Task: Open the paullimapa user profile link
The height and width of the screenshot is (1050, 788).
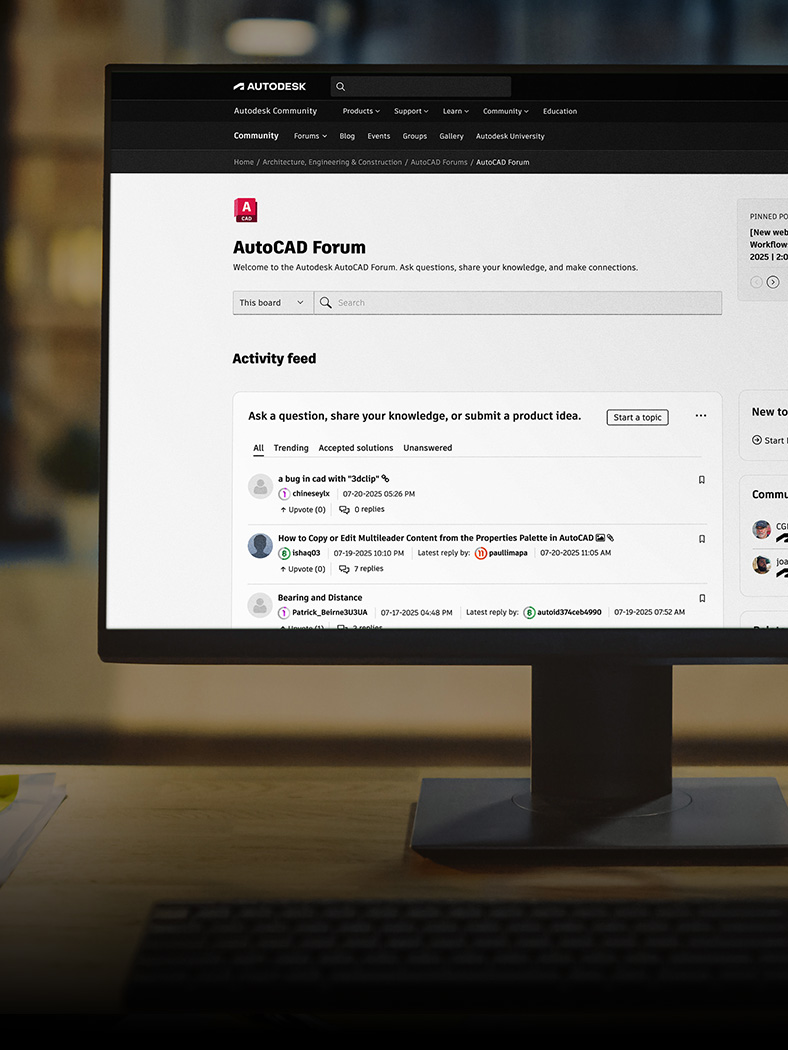Action: pyautogui.click(x=507, y=553)
